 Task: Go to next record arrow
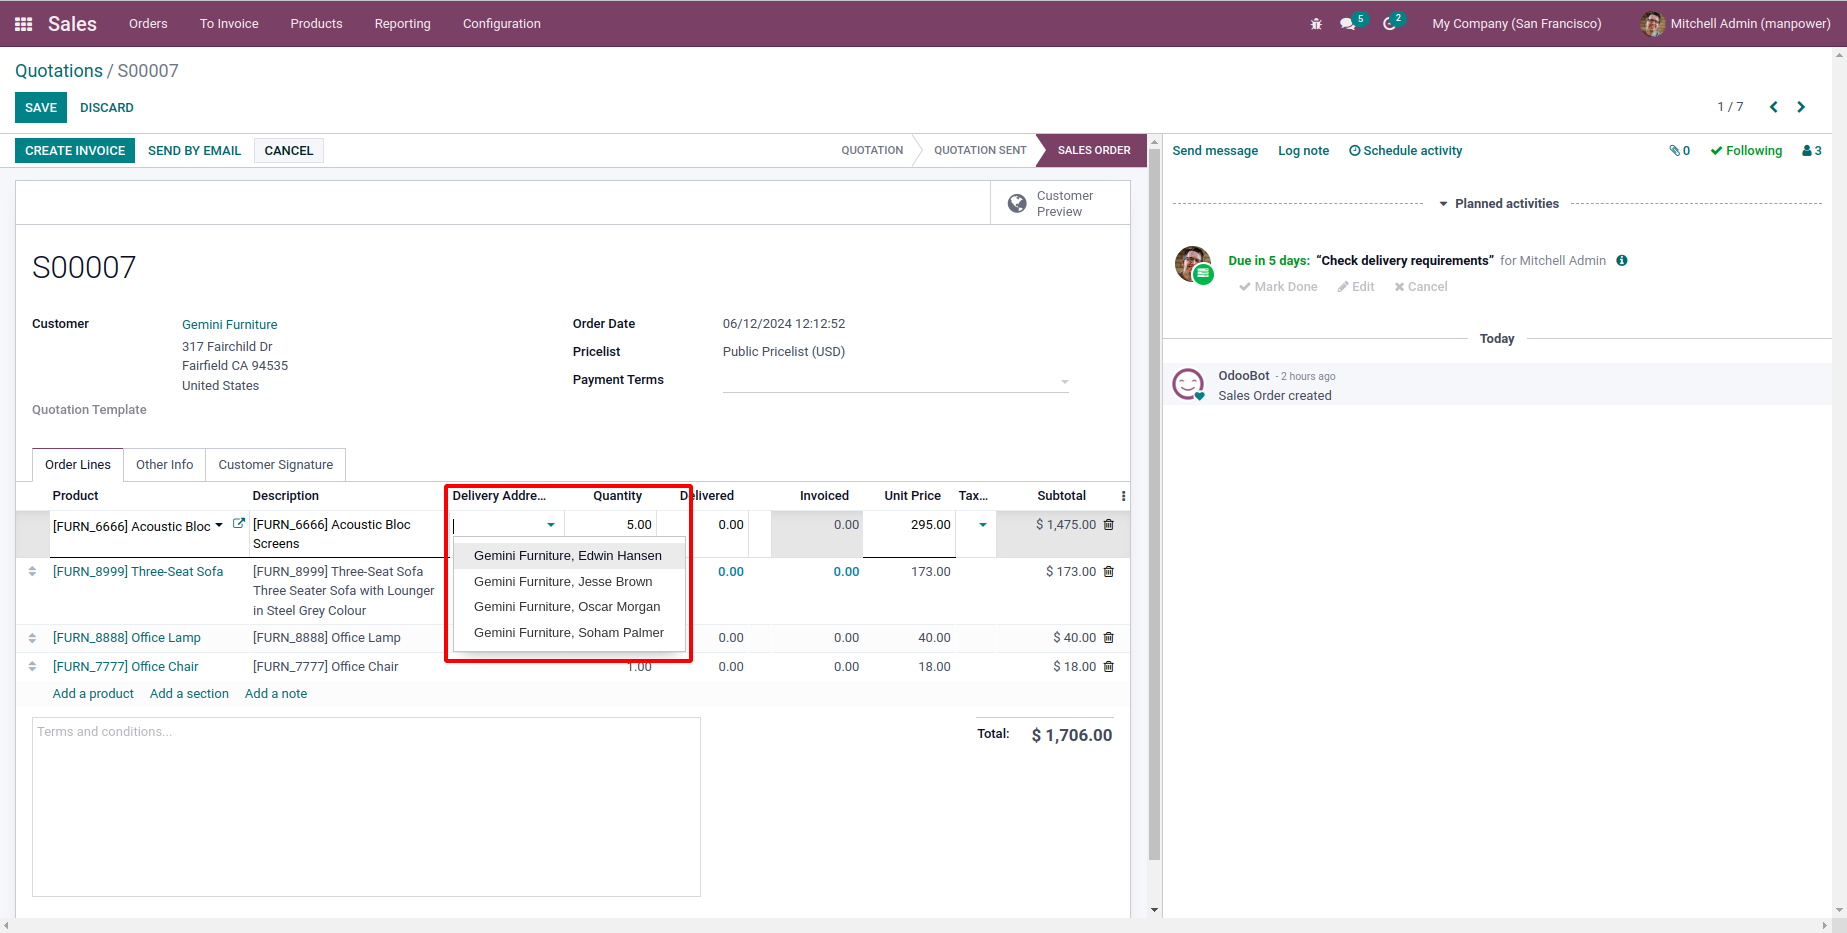click(x=1801, y=107)
